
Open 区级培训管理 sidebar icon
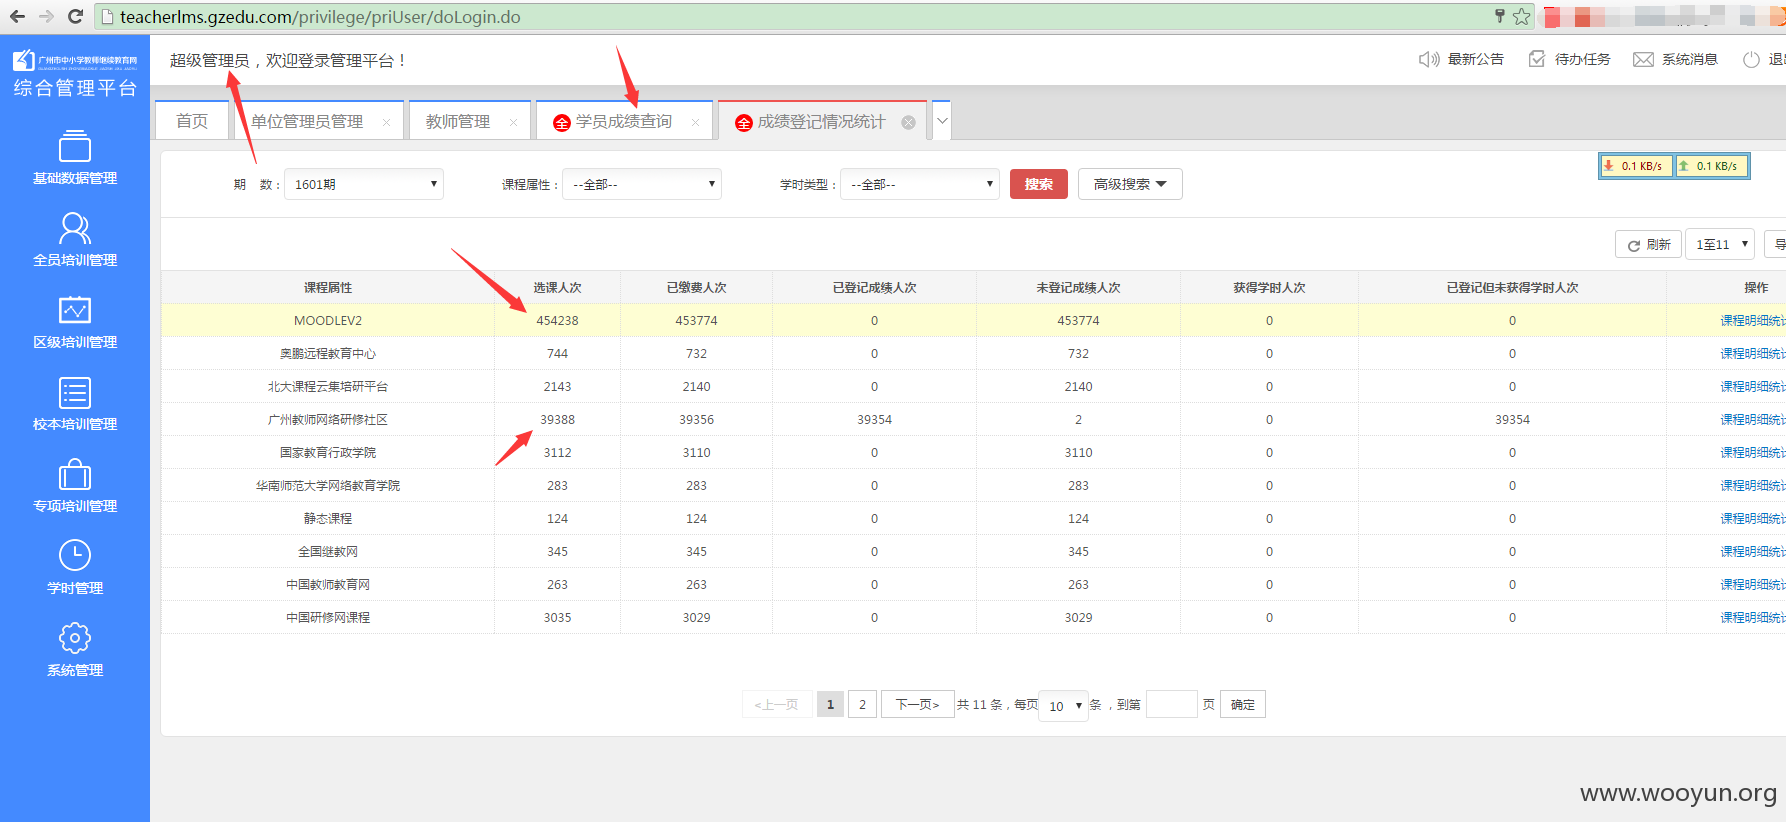75,310
